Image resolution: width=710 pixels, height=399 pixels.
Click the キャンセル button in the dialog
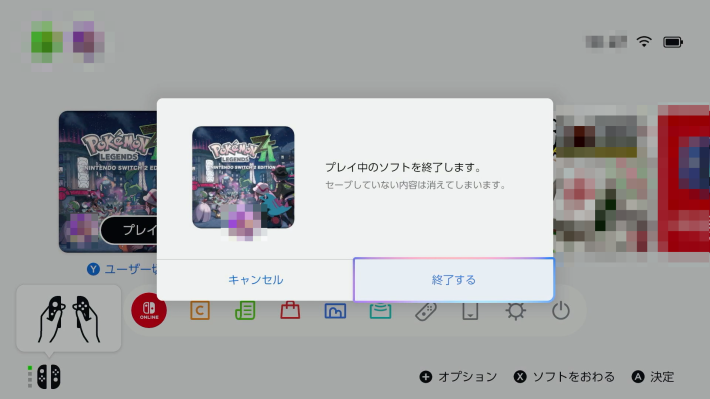pos(255,280)
